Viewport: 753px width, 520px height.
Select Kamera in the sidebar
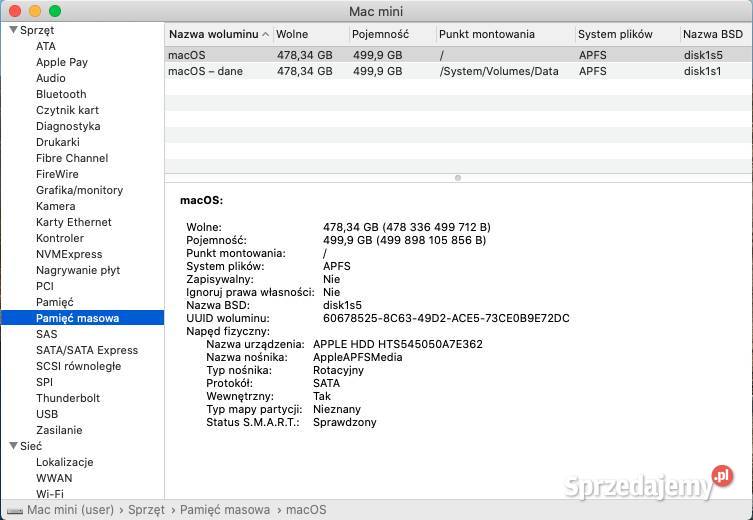coord(56,206)
